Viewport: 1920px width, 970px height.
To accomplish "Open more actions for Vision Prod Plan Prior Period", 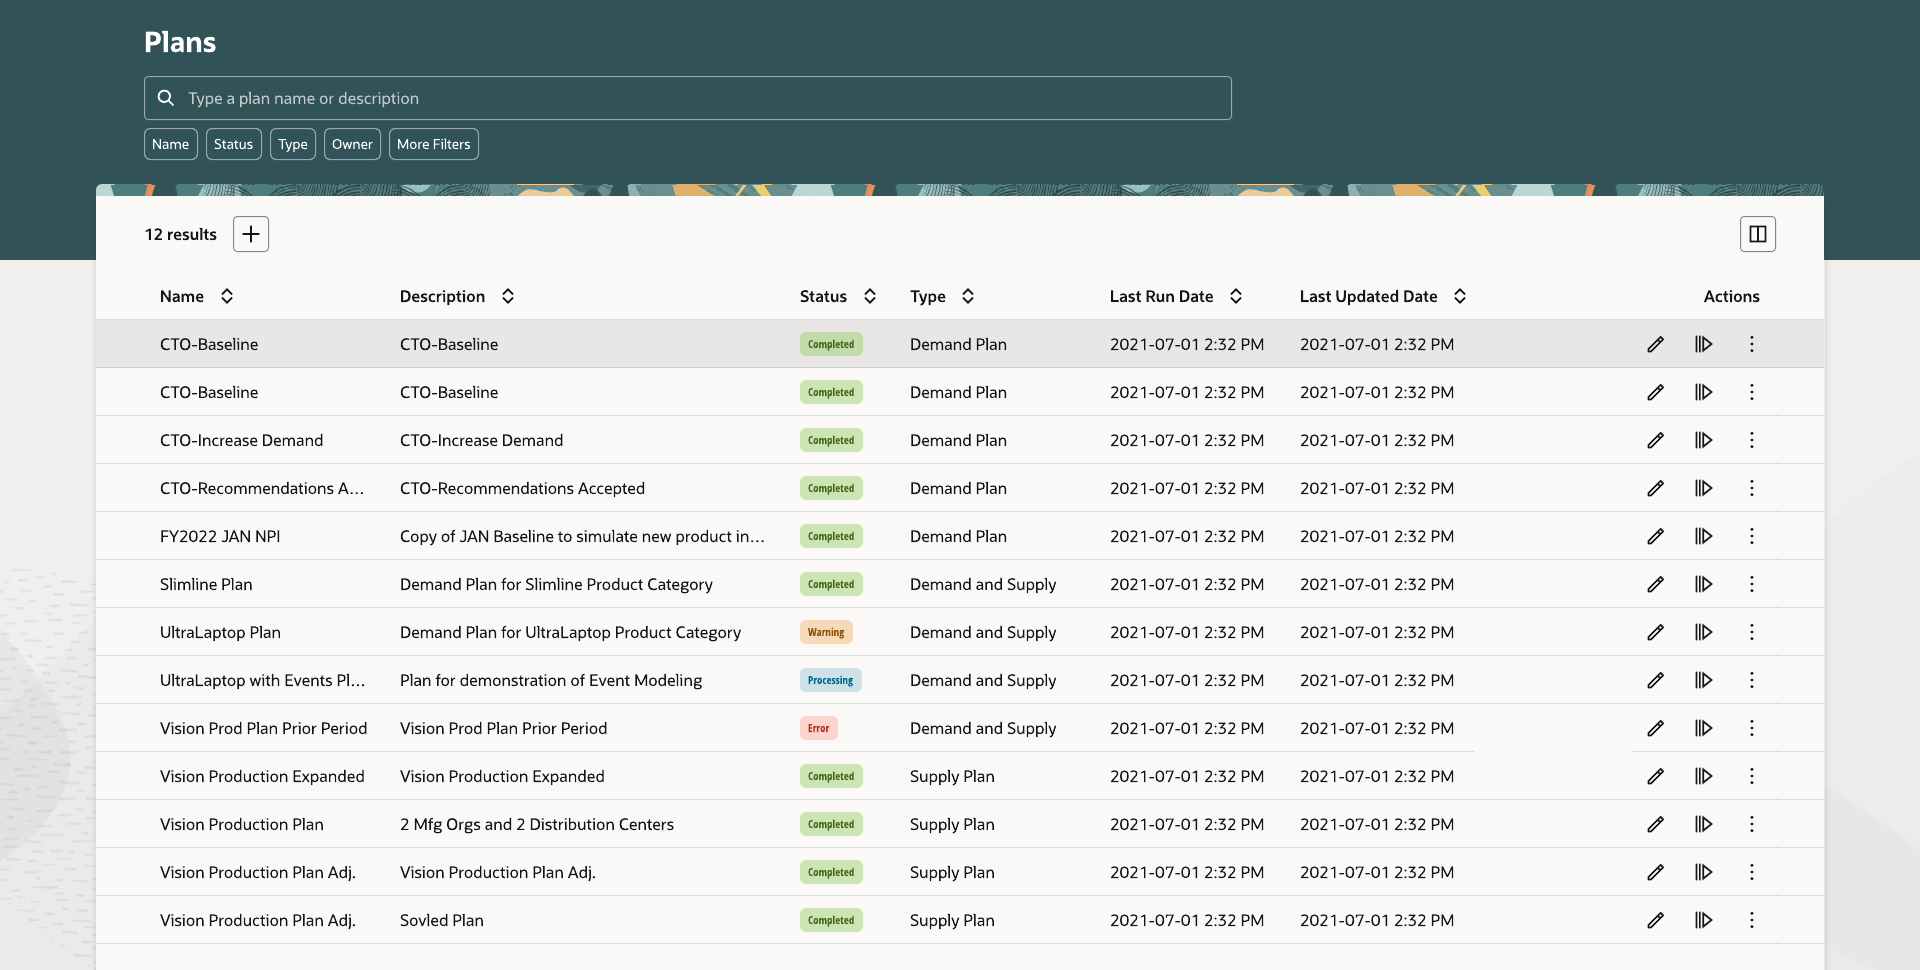I will tap(1752, 728).
